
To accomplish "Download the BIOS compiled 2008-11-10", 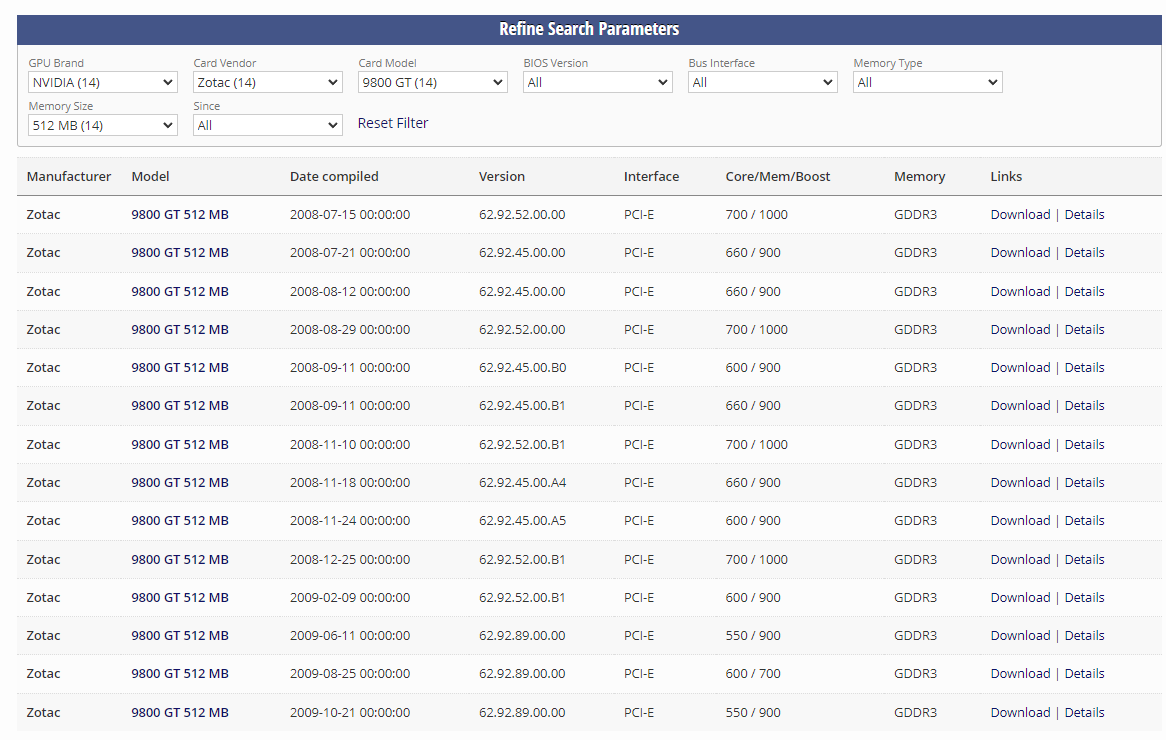I will 1020,445.
